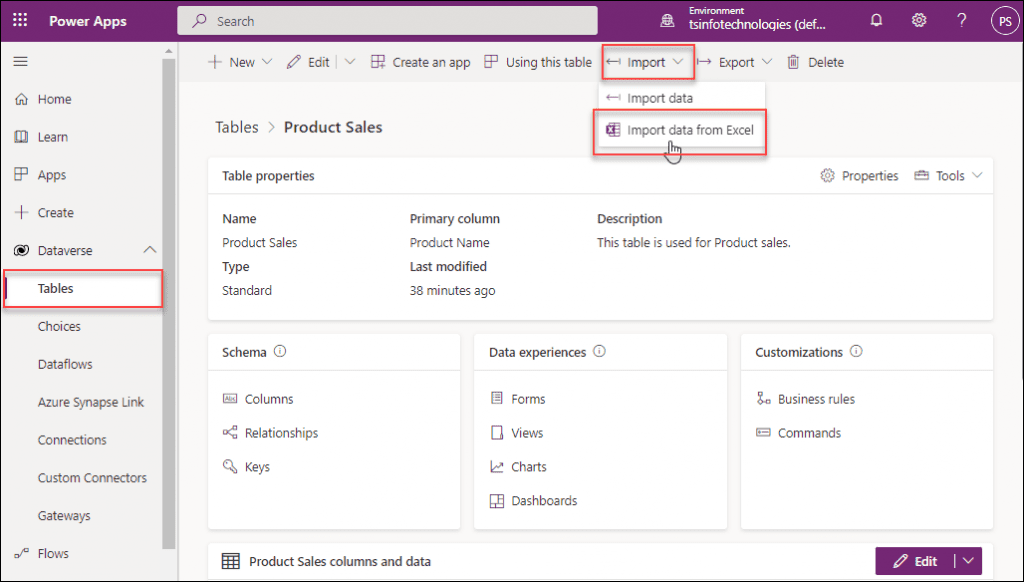Click the Environment picker icon
This screenshot has width=1024, height=582.
pos(667,21)
